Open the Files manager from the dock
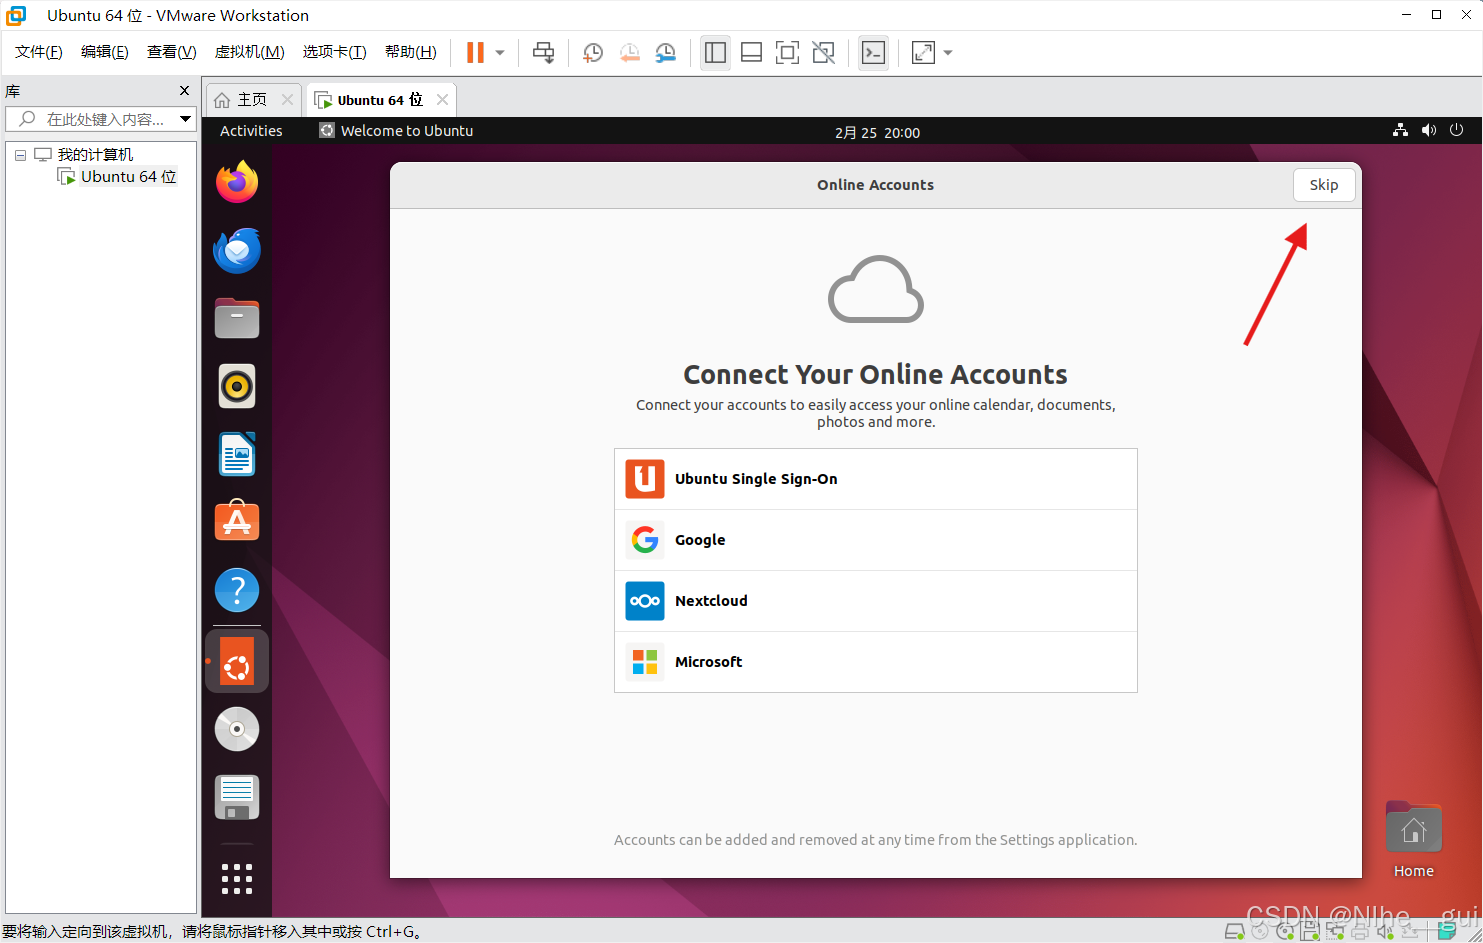 (237, 318)
